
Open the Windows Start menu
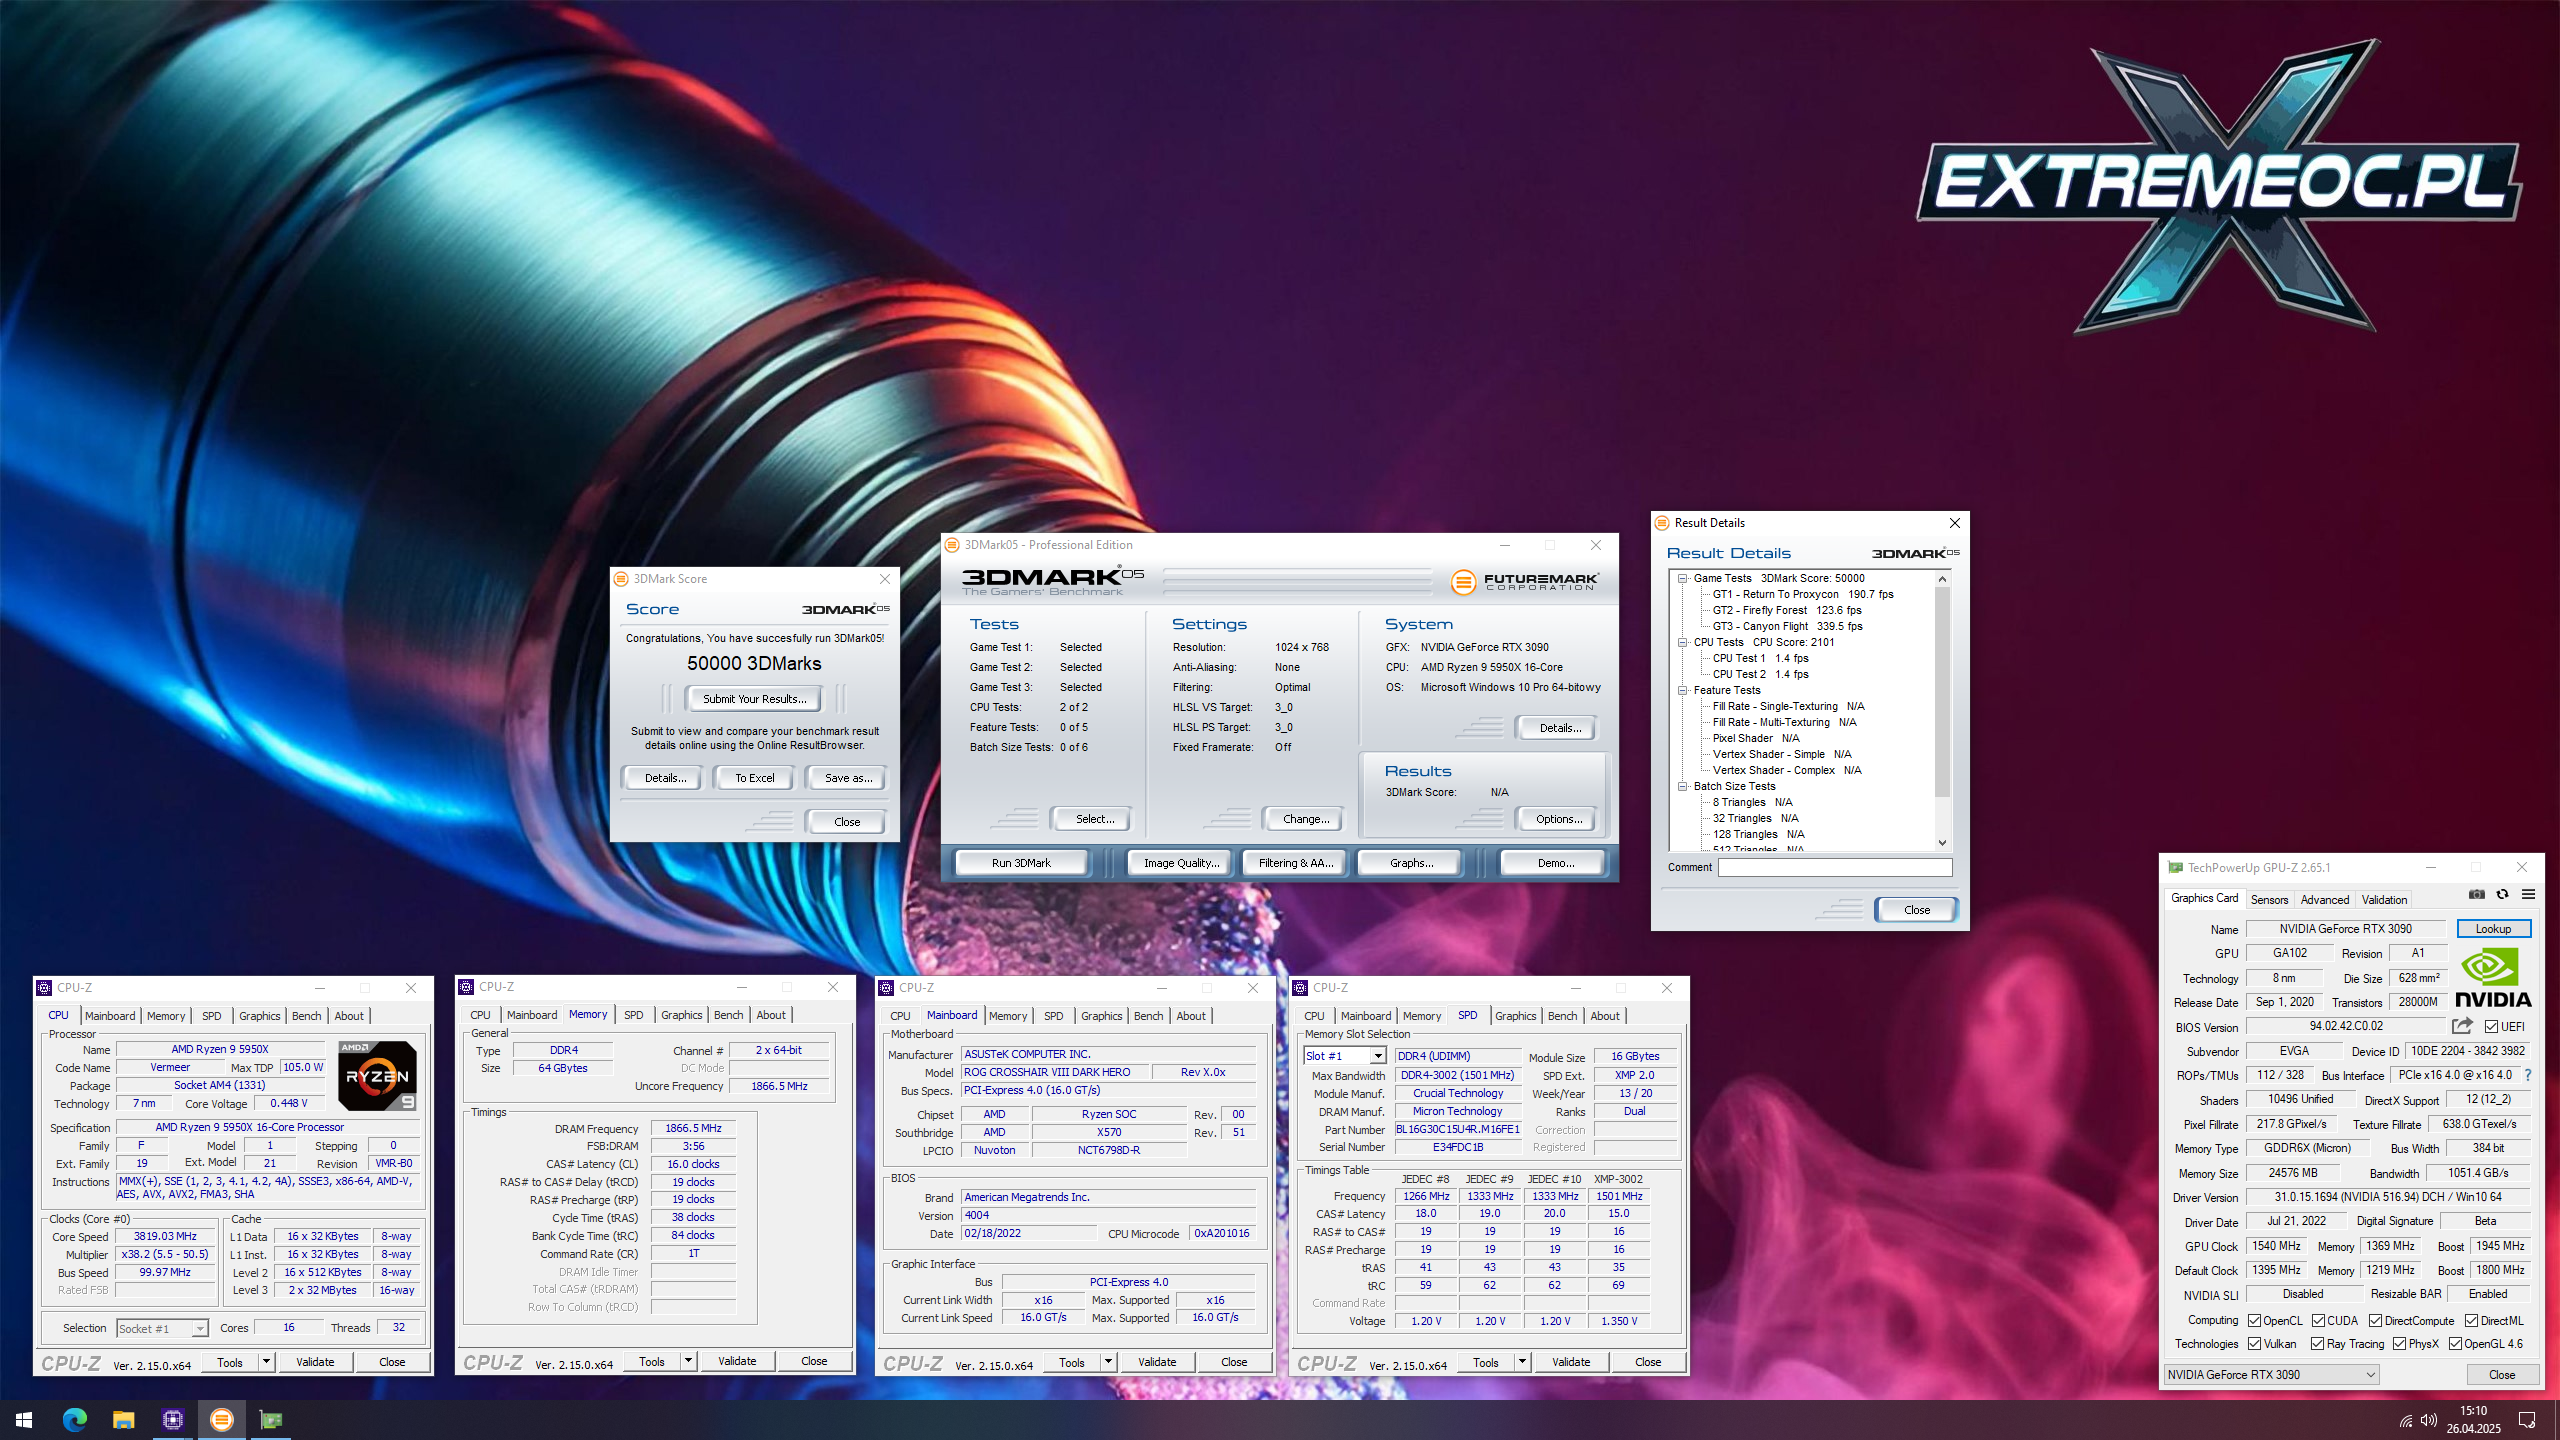[x=24, y=1419]
